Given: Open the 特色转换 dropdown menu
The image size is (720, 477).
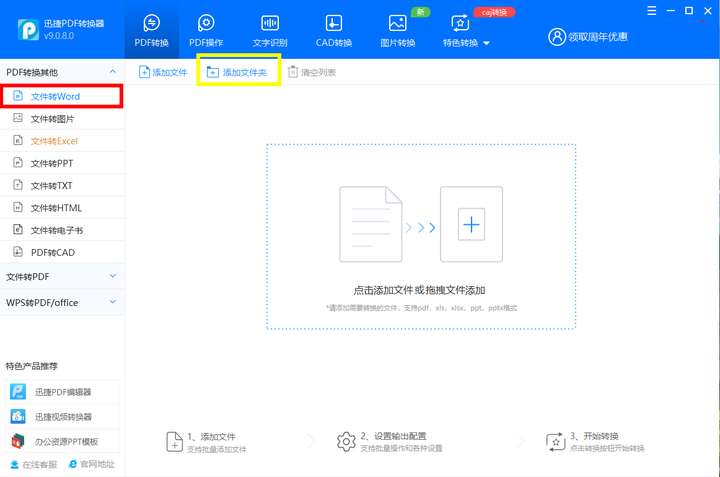Looking at the screenshot, I should coord(466,30).
